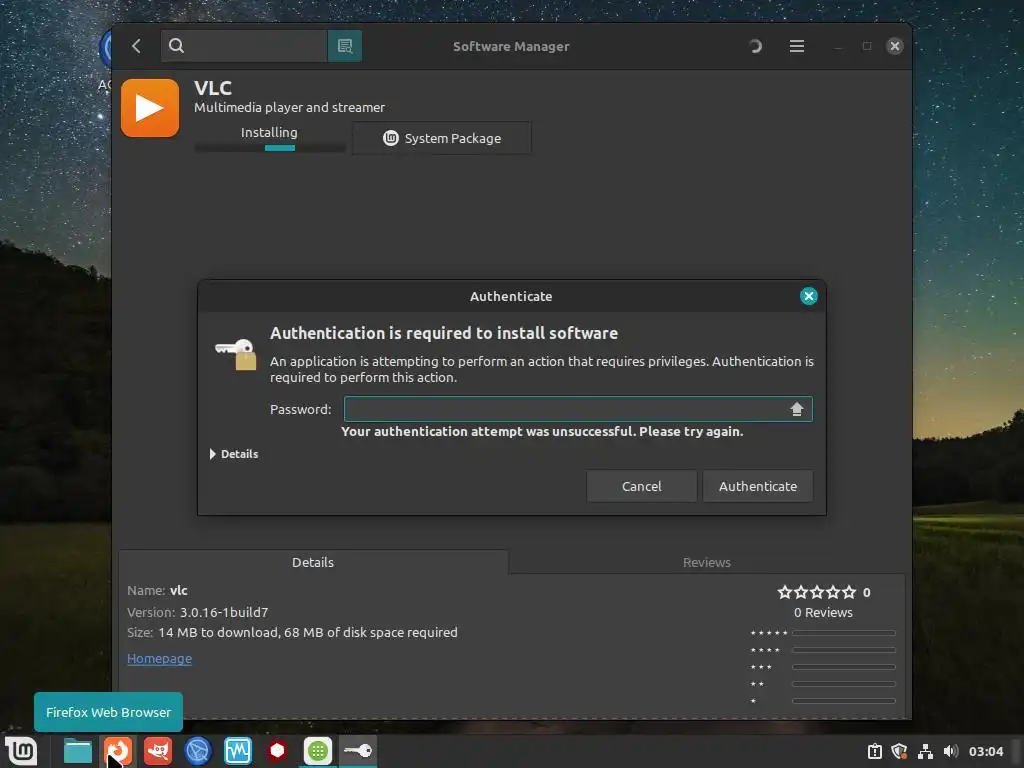Expand the Details disclosure triangle in the dialog

[212, 454]
